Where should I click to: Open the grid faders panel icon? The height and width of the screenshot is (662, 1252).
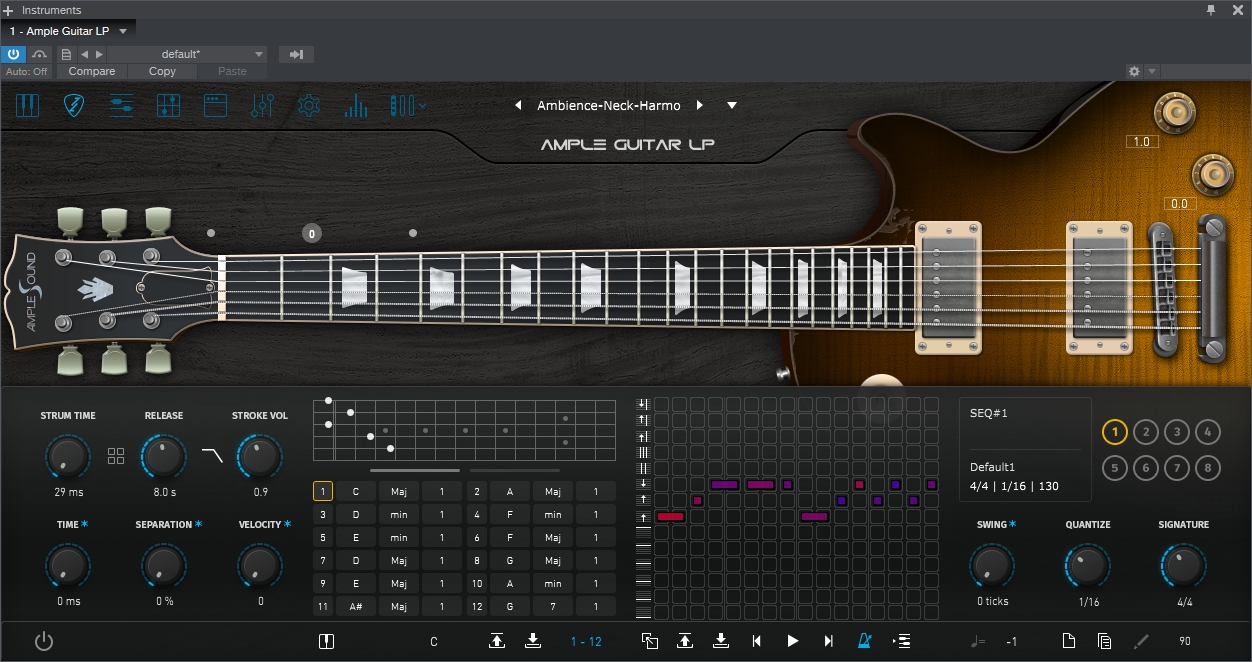(x=168, y=105)
